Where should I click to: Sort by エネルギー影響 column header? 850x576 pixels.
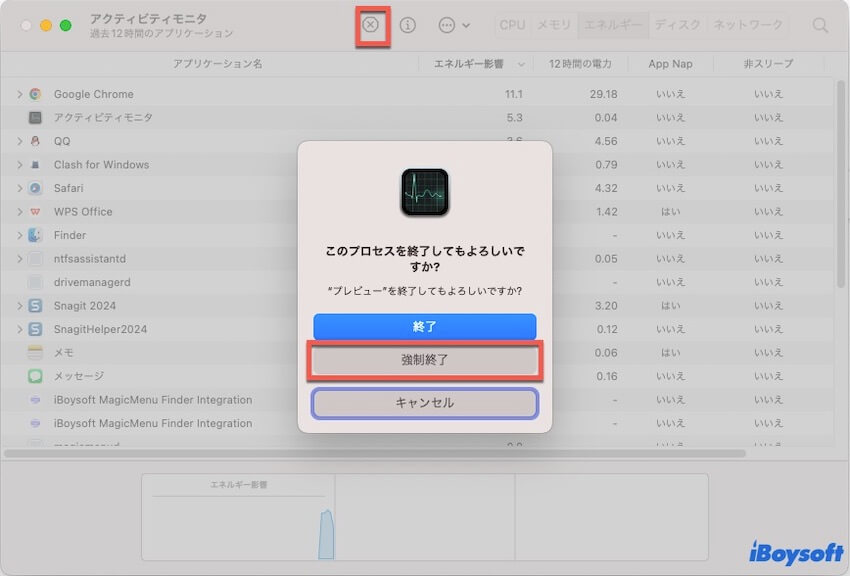(x=472, y=64)
